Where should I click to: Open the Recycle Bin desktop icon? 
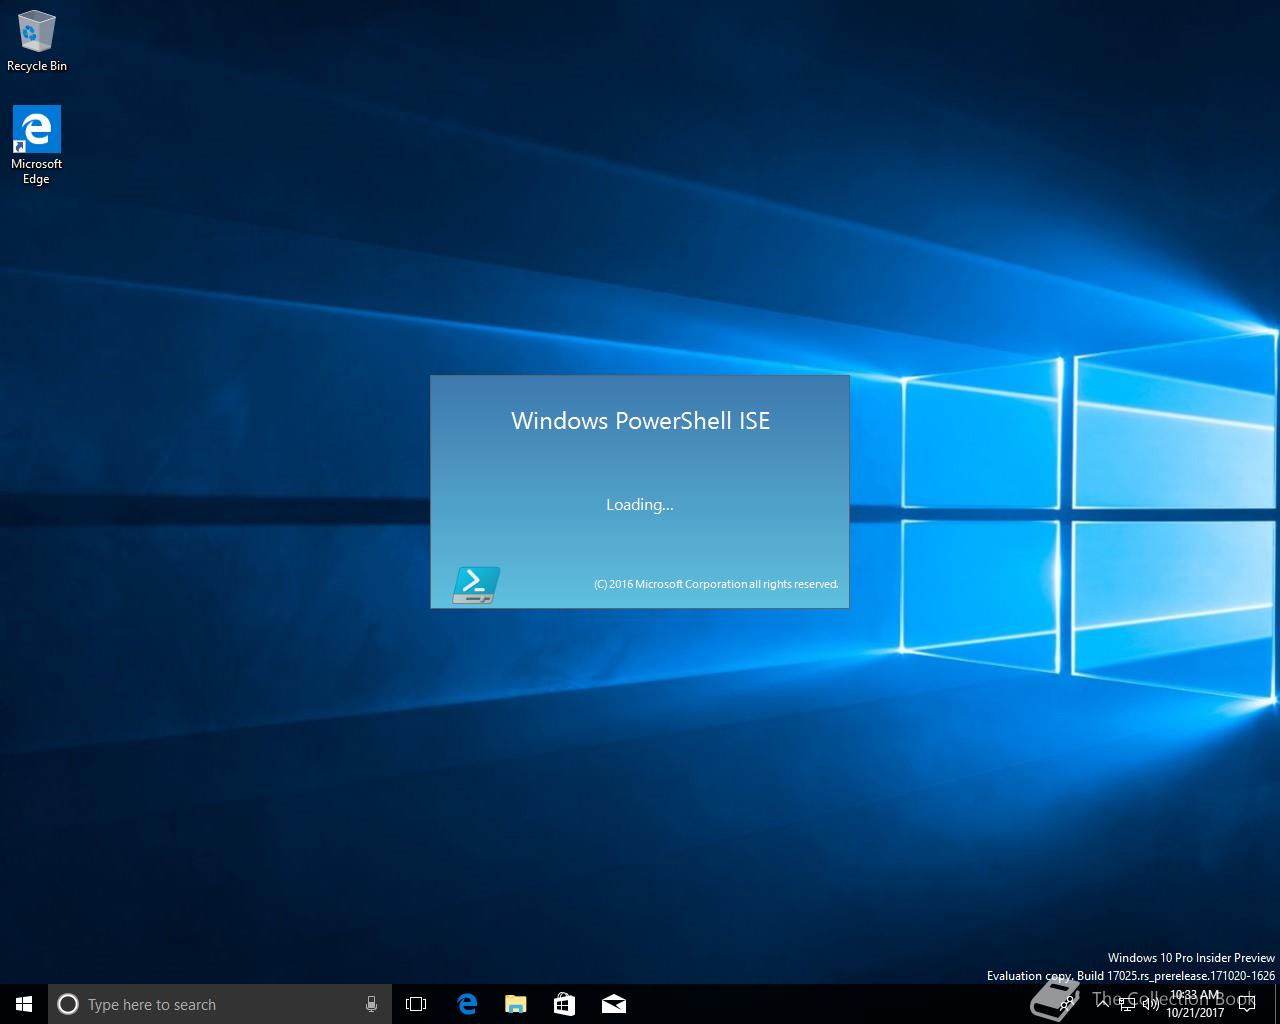tap(37, 42)
